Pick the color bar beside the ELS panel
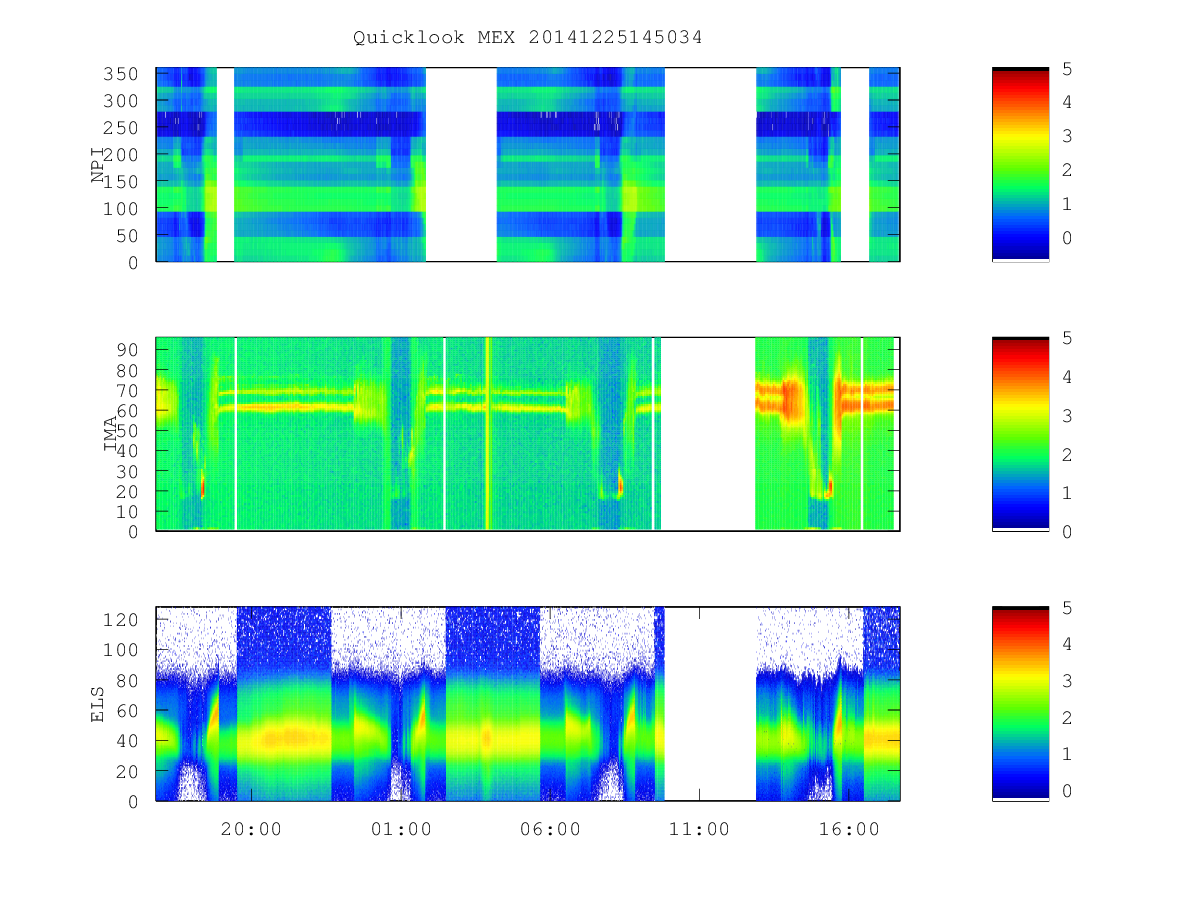The height and width of the screenshot is (900, 1200). tap(1020, 703)
